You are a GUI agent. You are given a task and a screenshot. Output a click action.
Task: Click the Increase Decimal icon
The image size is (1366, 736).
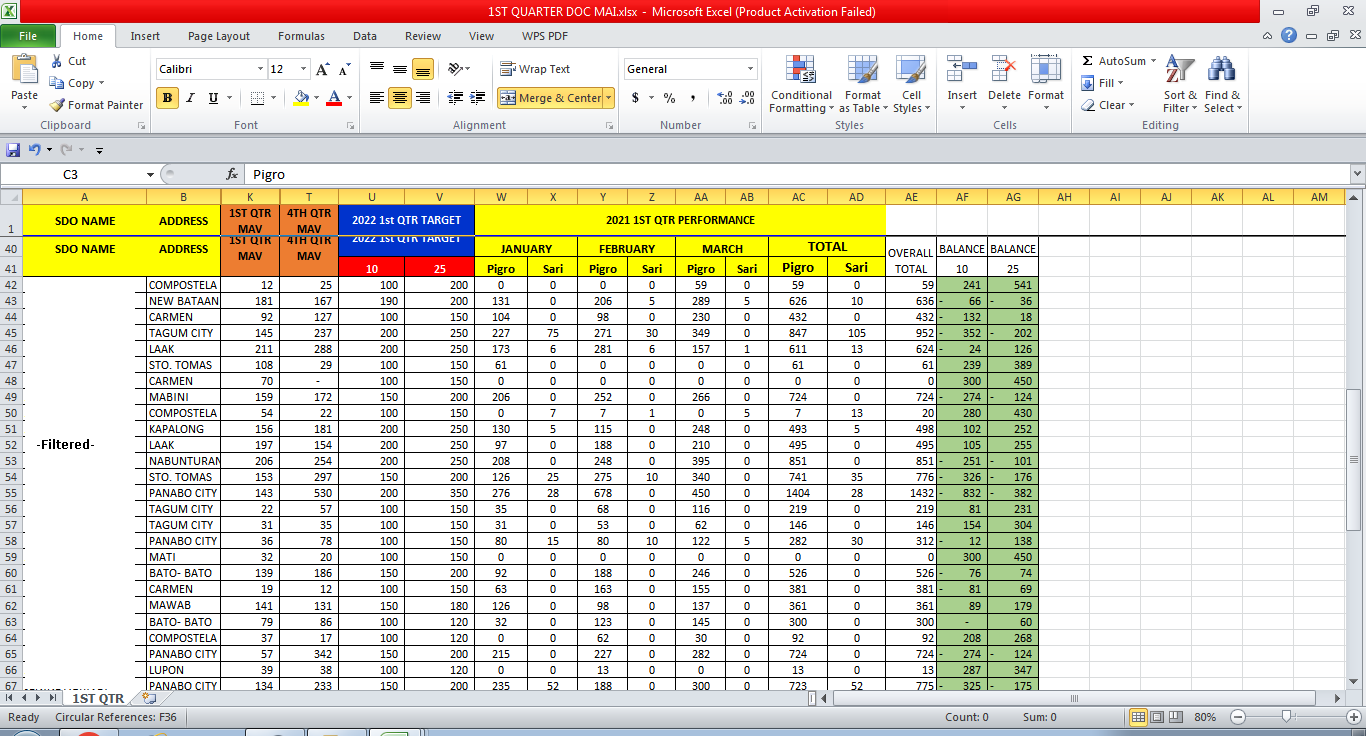(724, 98)
